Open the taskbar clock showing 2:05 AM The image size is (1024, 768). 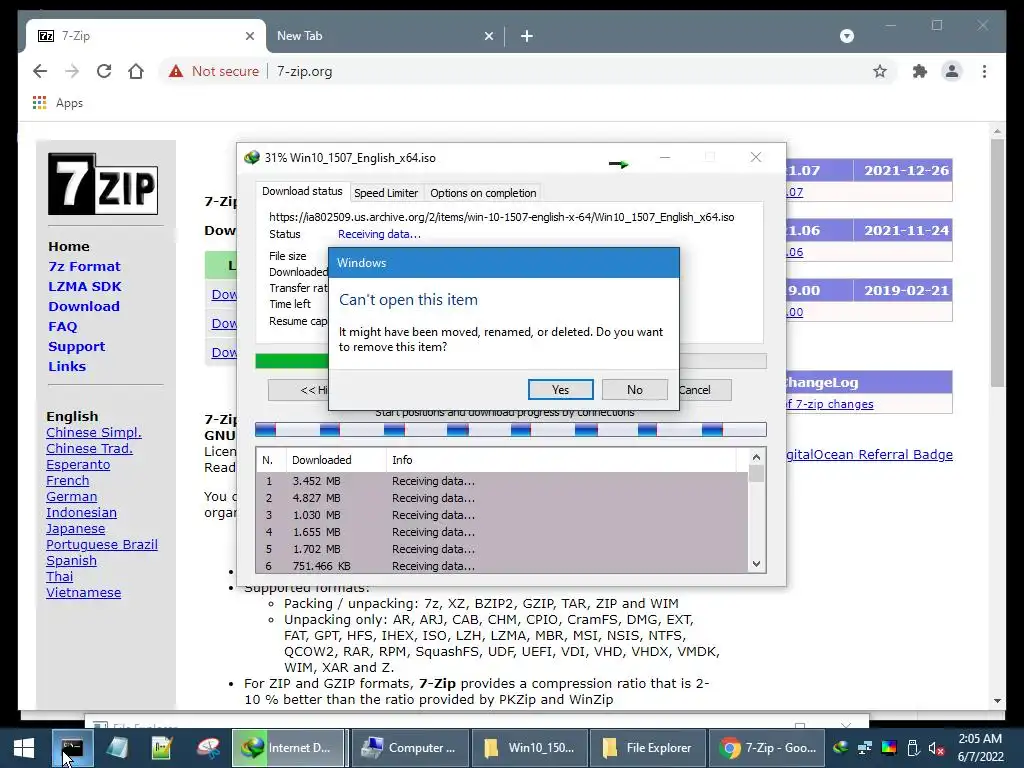pos(980,748)
